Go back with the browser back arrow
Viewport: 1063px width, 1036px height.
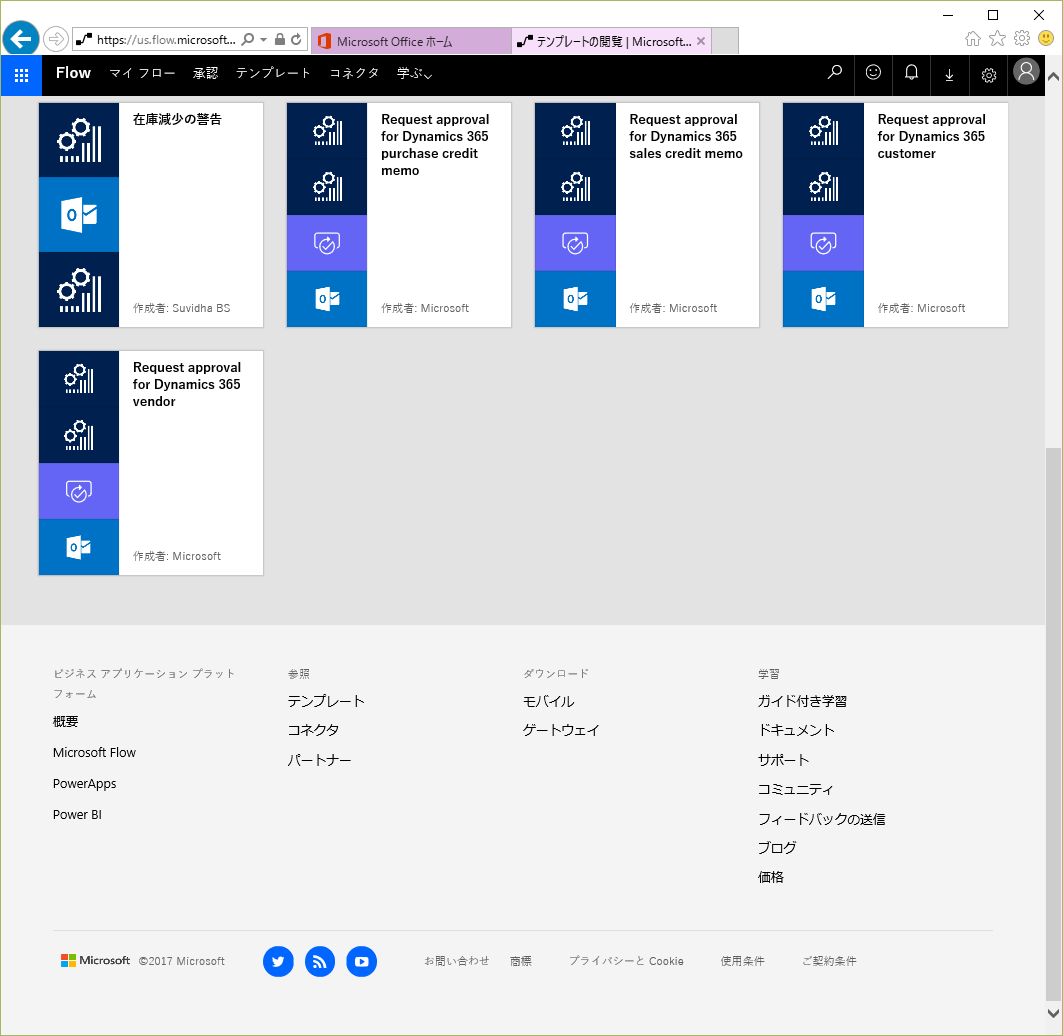point(21,39)
